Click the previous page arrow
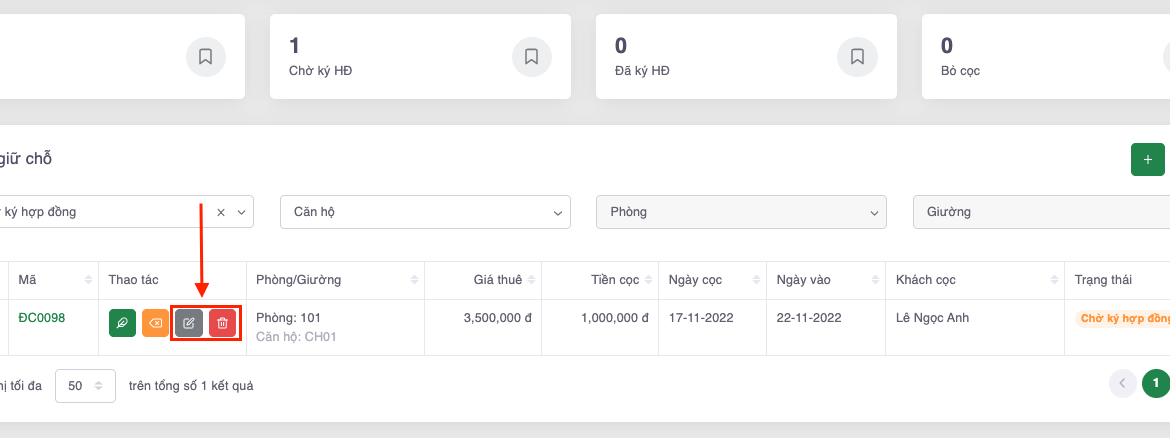The image size is (1170, 438). 1122,383
